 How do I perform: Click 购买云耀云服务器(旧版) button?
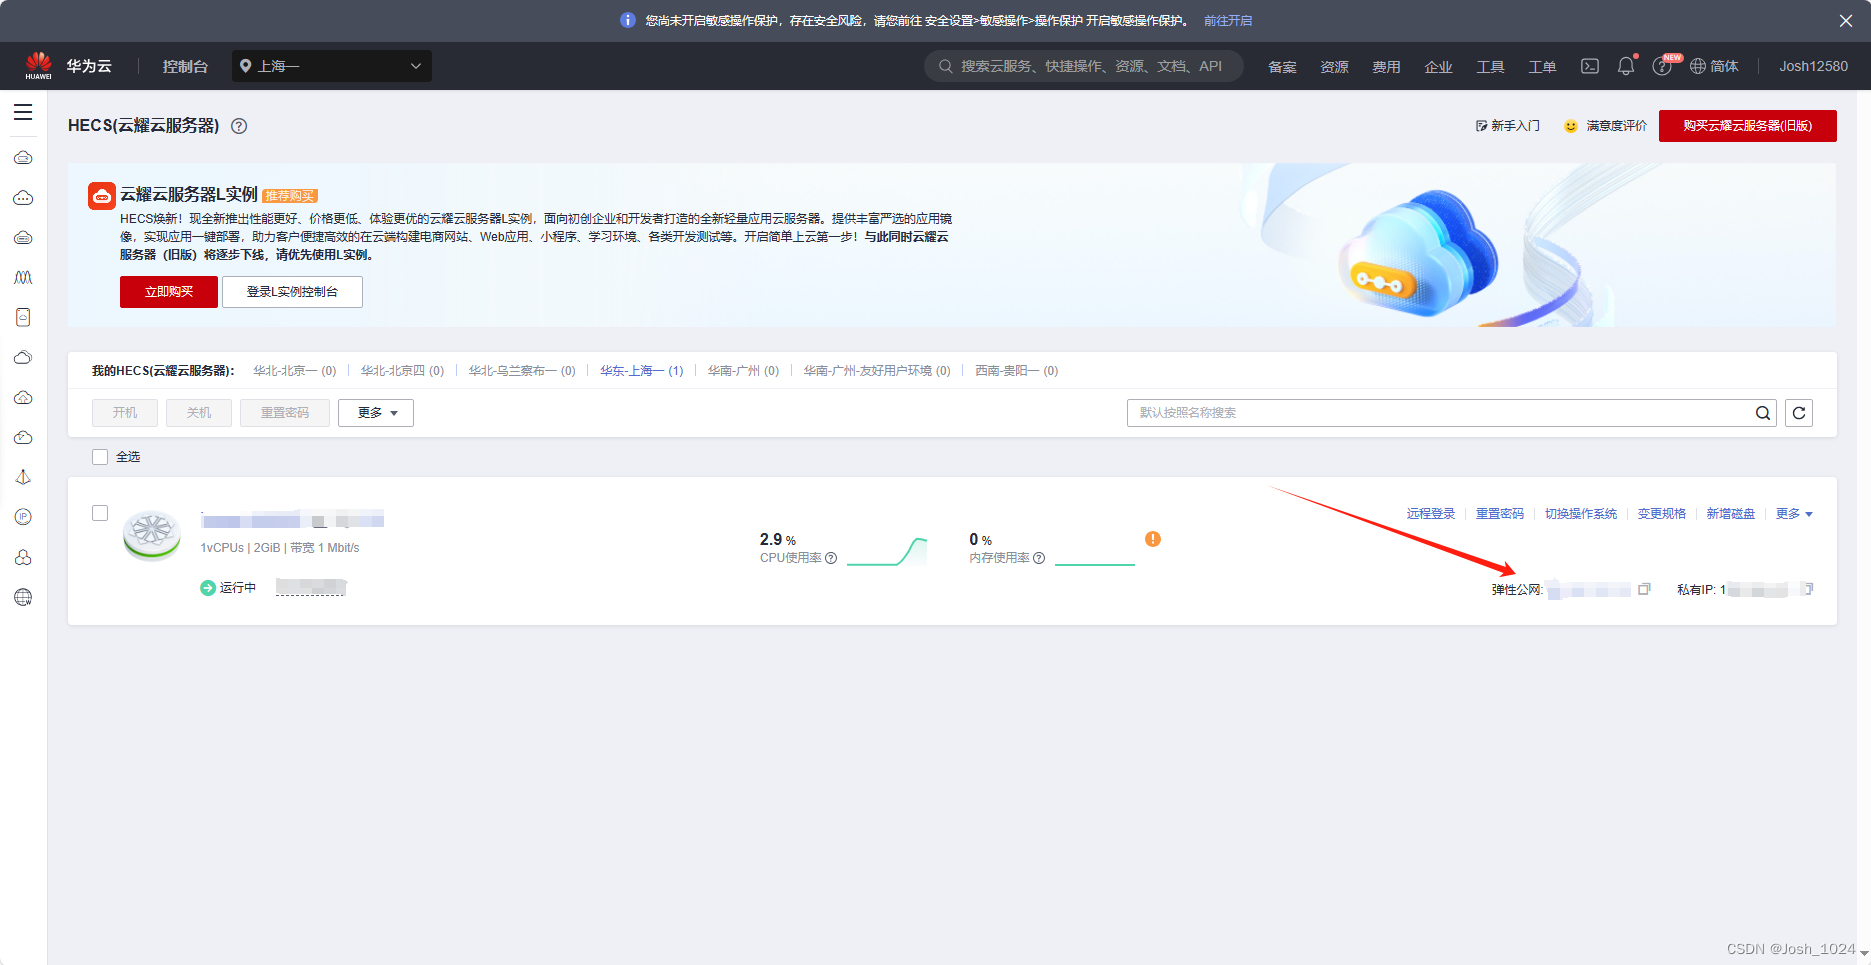pos(1748,126)
